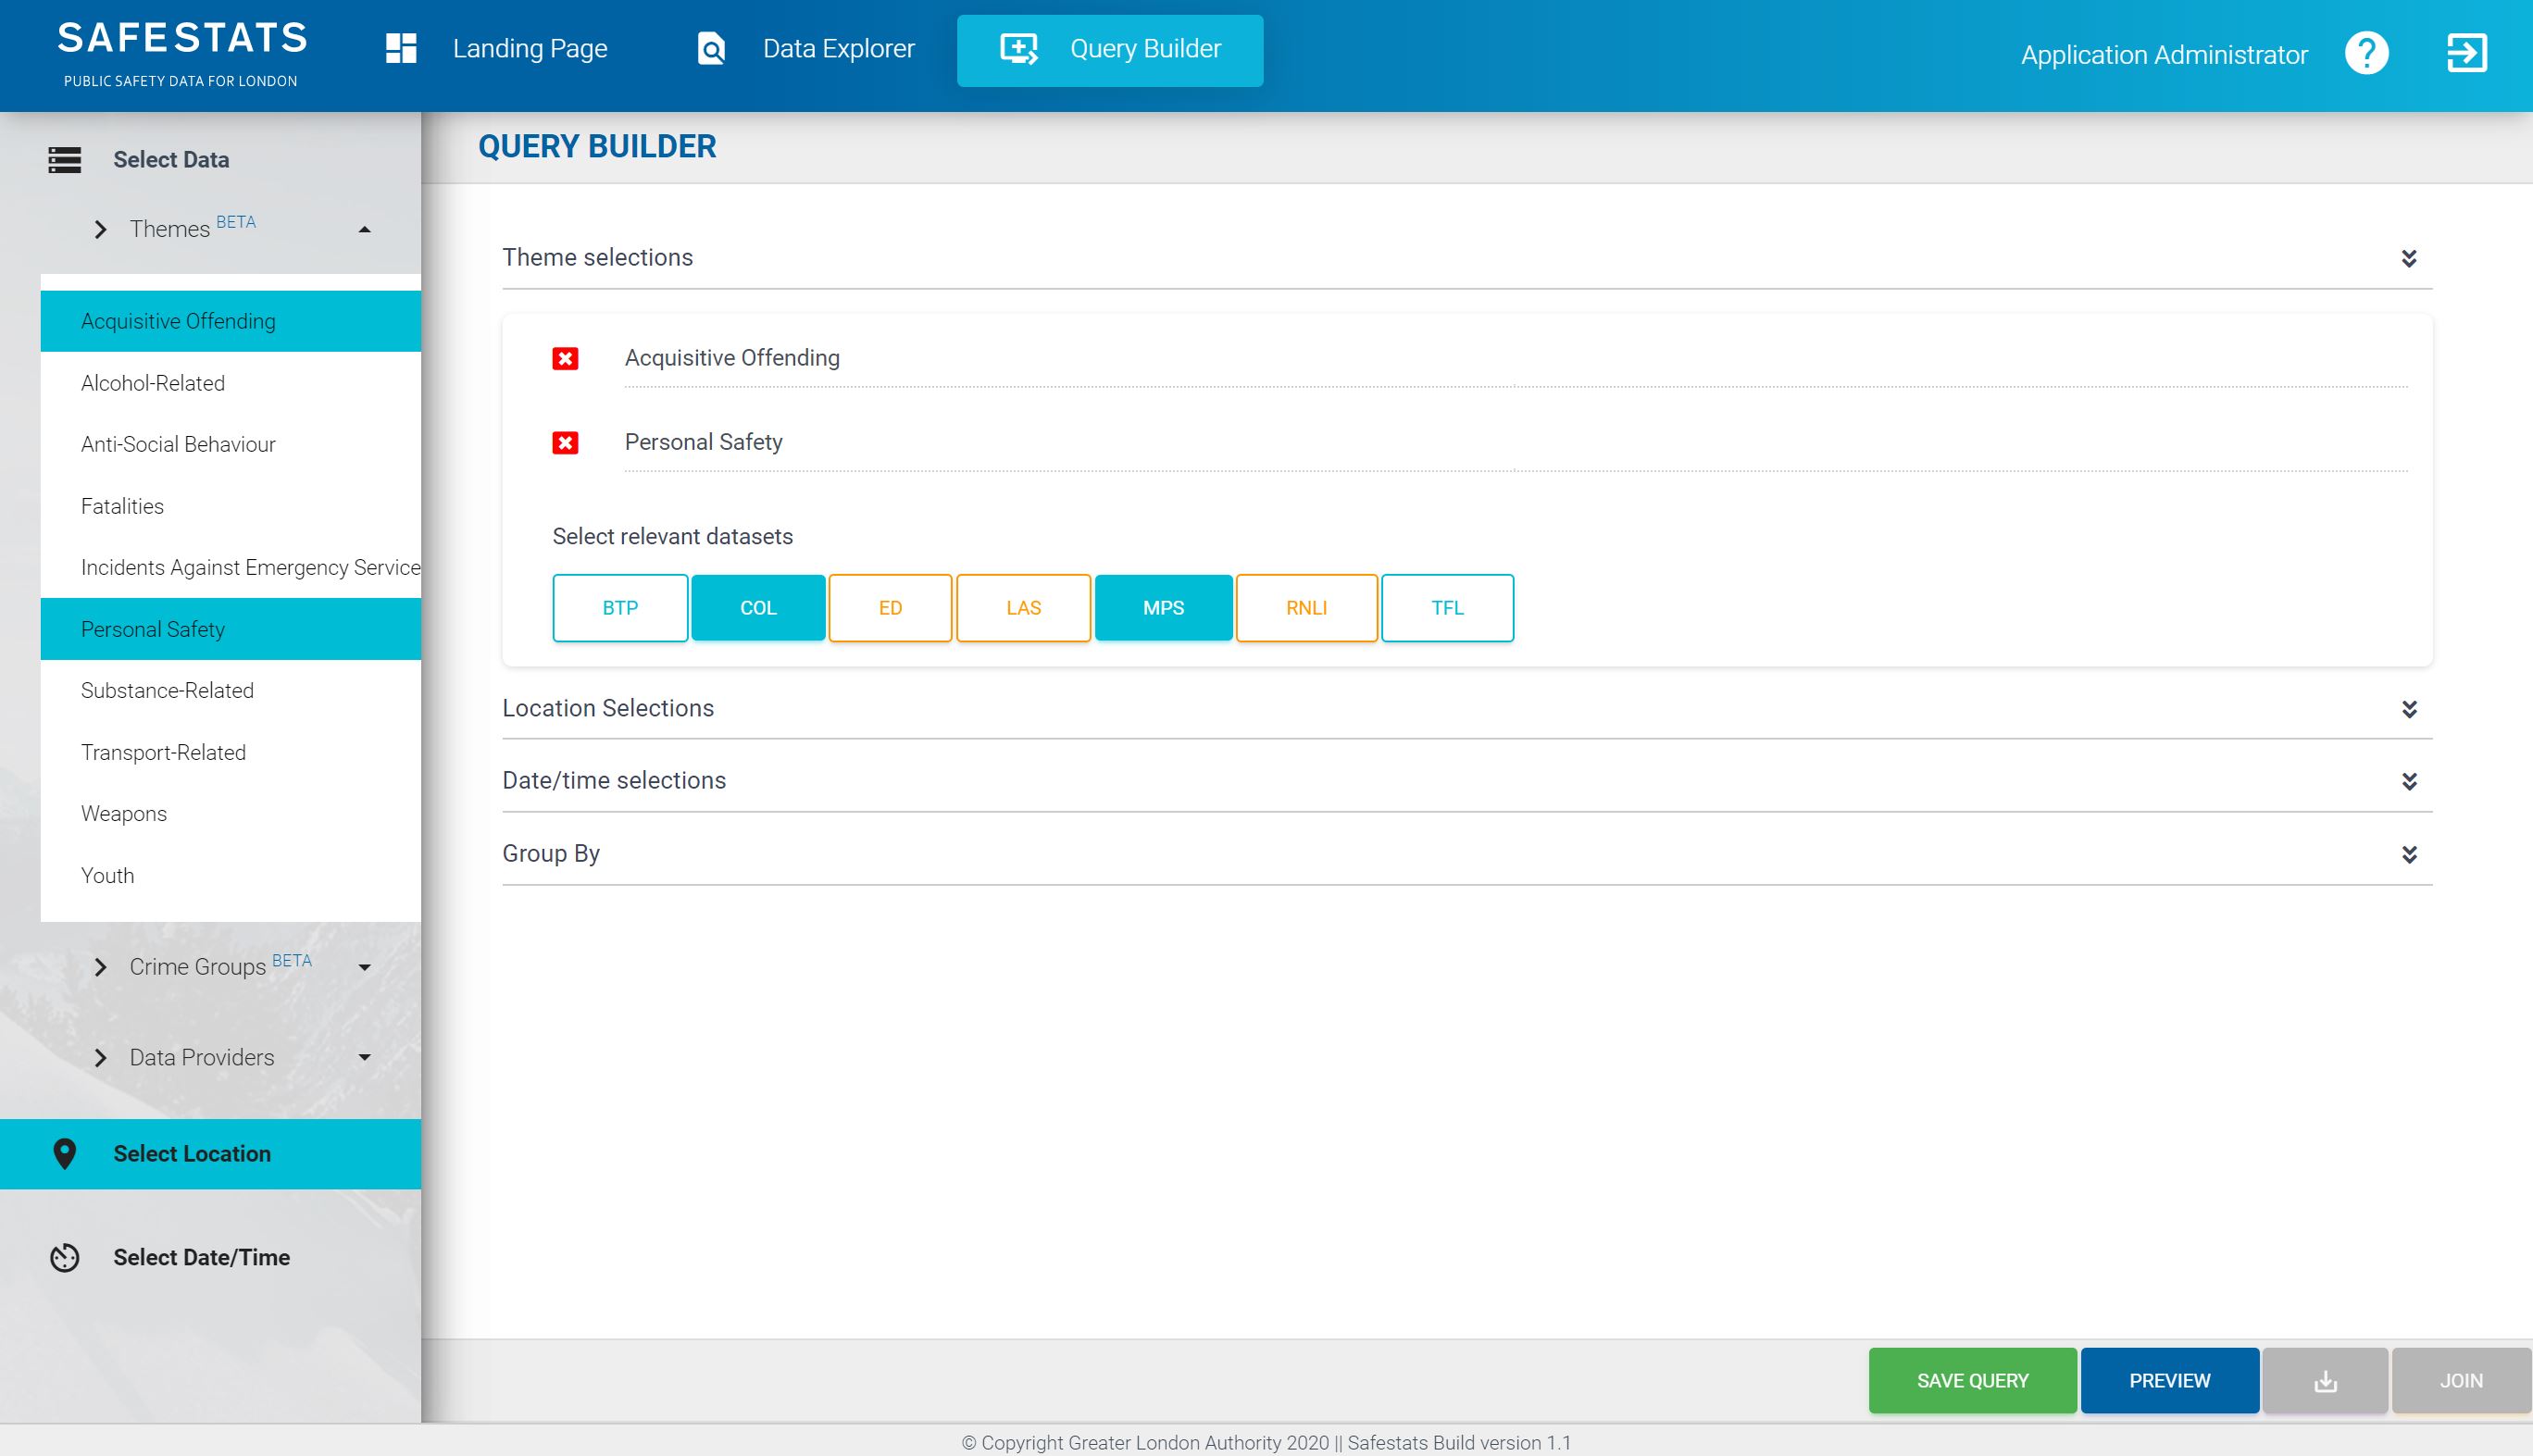This screenshot has height=1456, width=2533.
Task: Click the Data Providers right chevron
Action: [x=100, y=1057]
